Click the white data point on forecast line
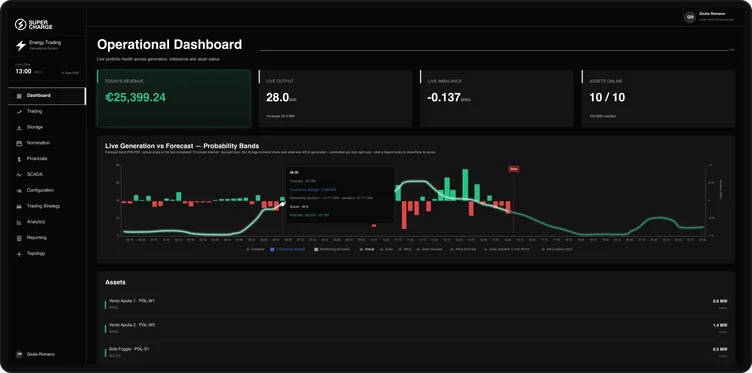Screen dimensions: 752x373 point(282,204)
